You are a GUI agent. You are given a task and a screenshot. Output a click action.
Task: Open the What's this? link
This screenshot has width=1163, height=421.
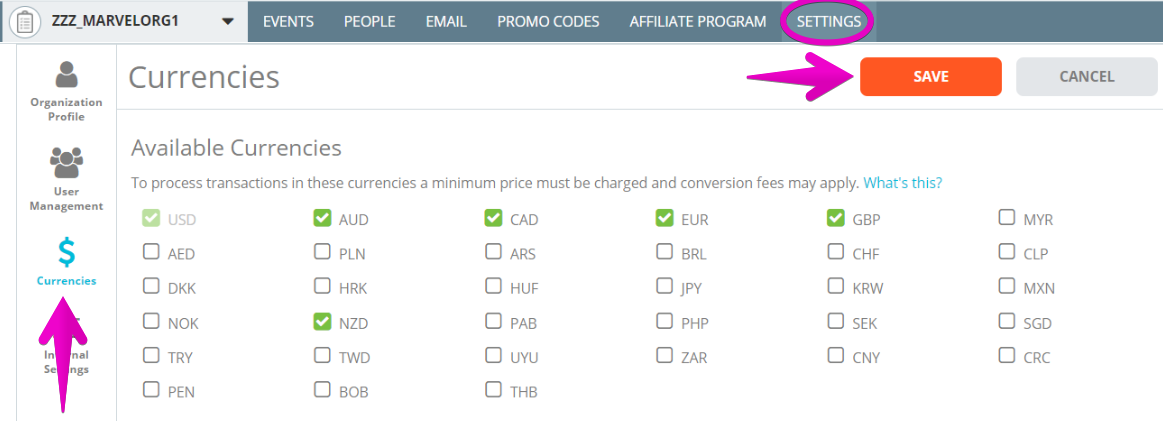(x=903, y=182)
